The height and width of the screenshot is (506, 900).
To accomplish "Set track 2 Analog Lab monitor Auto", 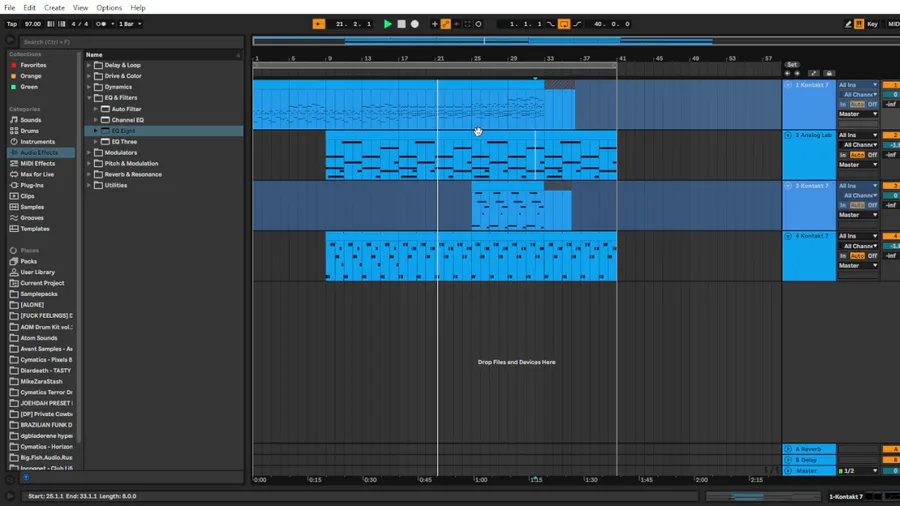I will click(x=857, y=155).
